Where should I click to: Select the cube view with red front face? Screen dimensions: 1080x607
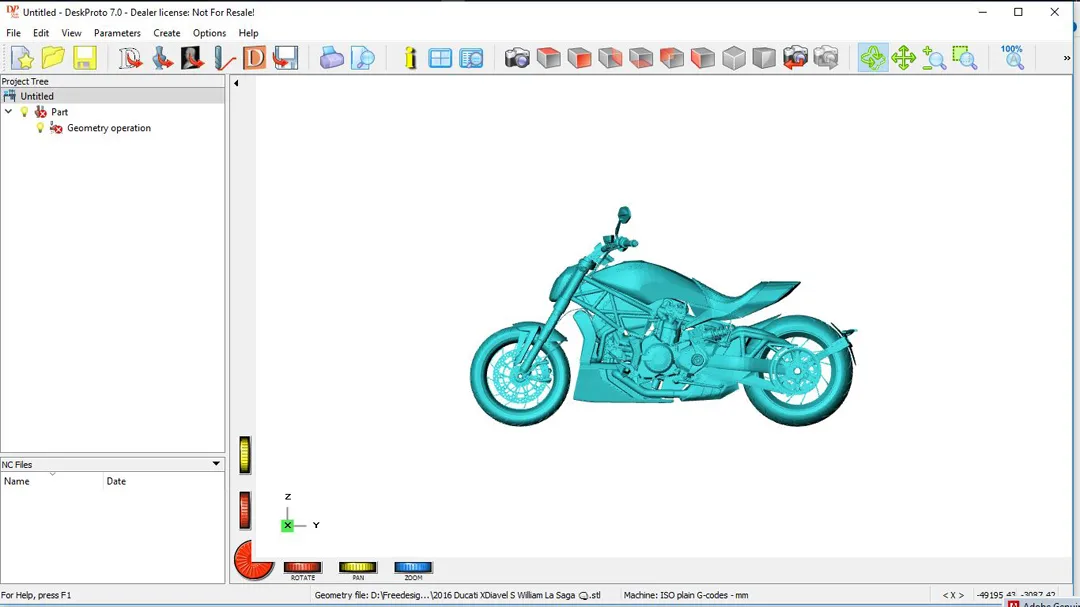579,58
